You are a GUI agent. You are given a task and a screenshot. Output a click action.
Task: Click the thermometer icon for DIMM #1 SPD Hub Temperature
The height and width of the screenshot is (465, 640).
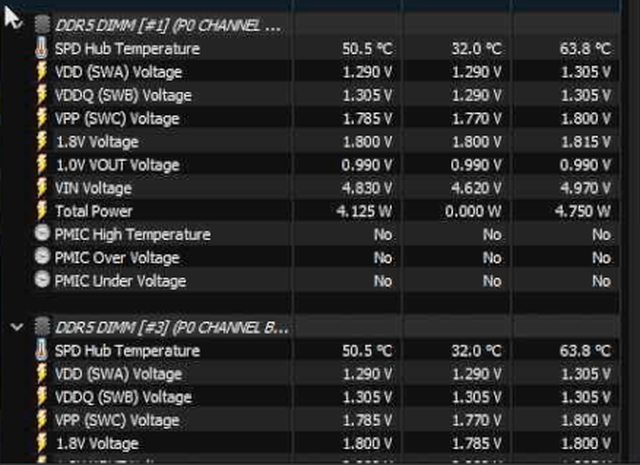tap(42, 48)
